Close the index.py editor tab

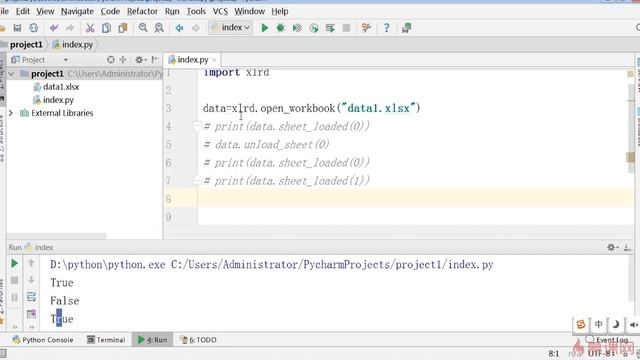[214, 60]
